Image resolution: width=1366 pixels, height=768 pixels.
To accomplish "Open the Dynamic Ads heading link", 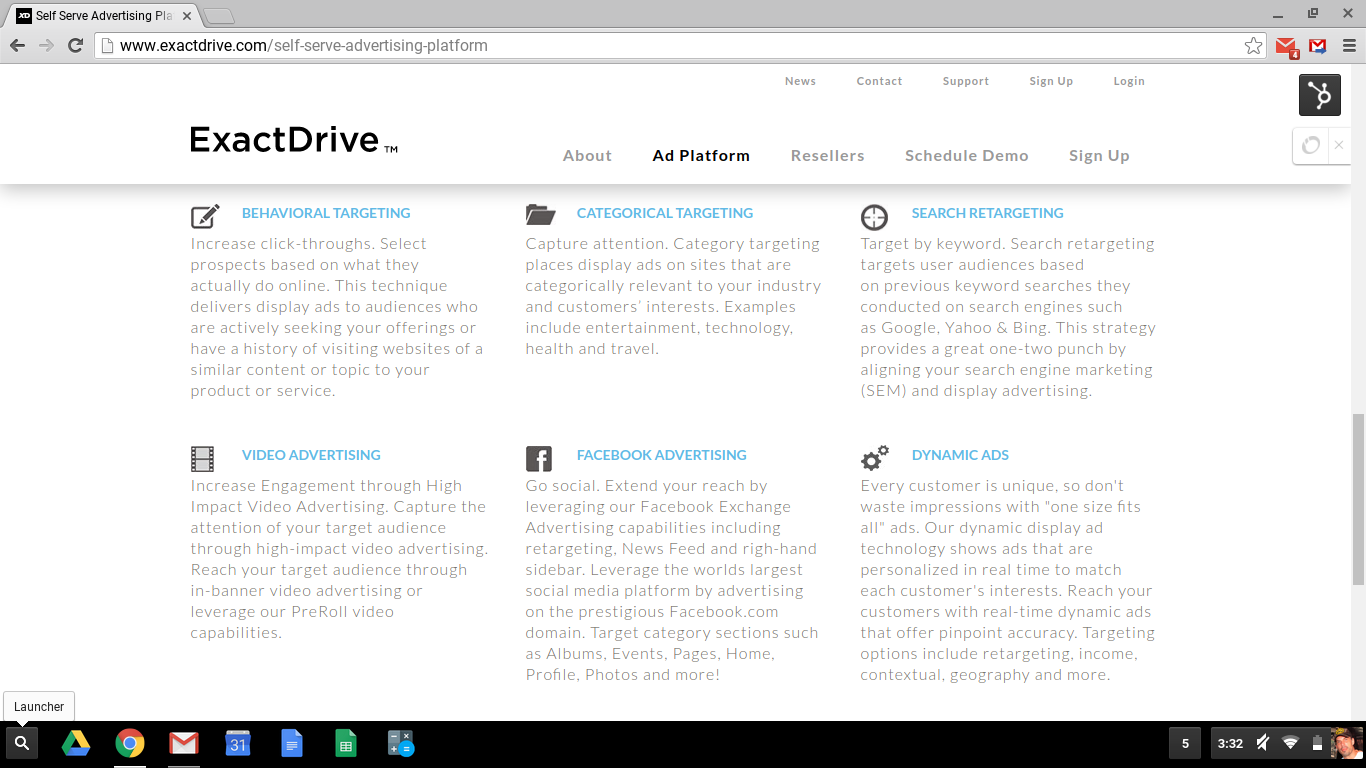I will (x=960, y=455).
